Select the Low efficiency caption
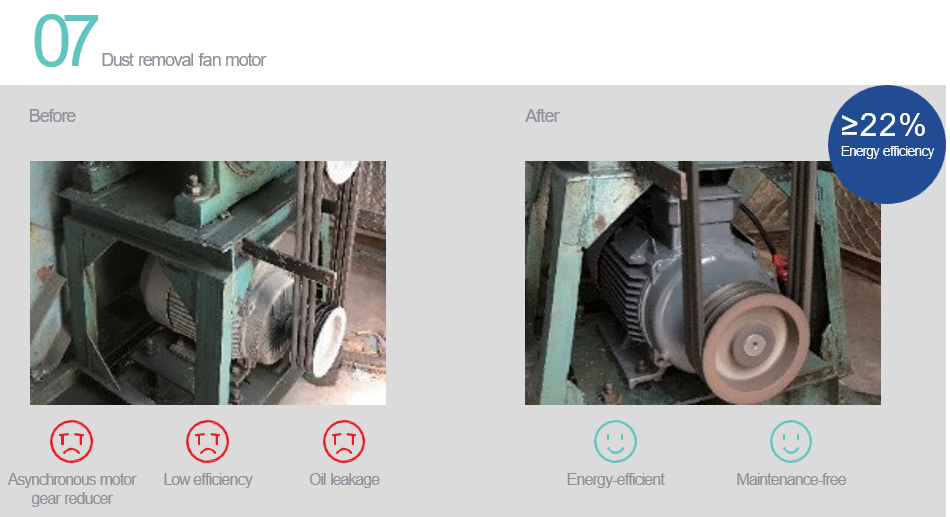This screenshot has height=517, width=950. point(208,479)
